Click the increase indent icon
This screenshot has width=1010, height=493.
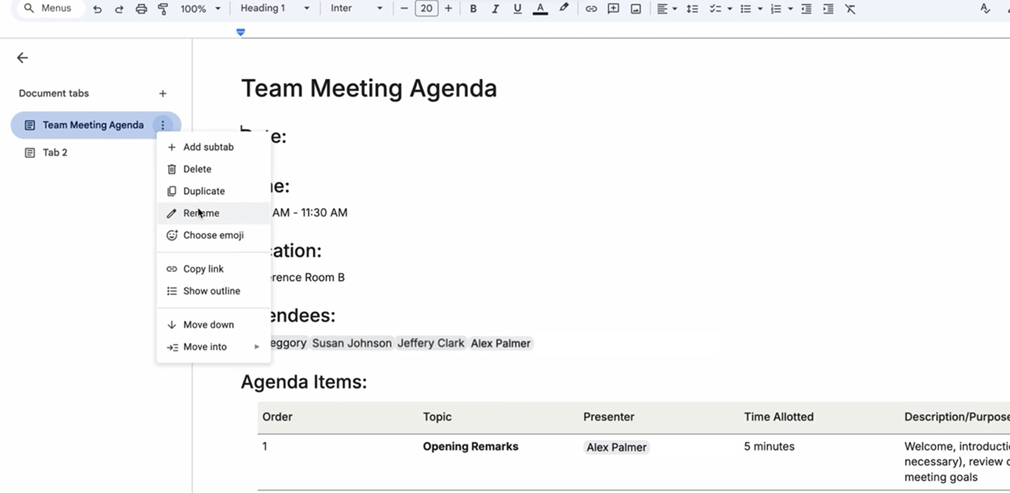828,9
